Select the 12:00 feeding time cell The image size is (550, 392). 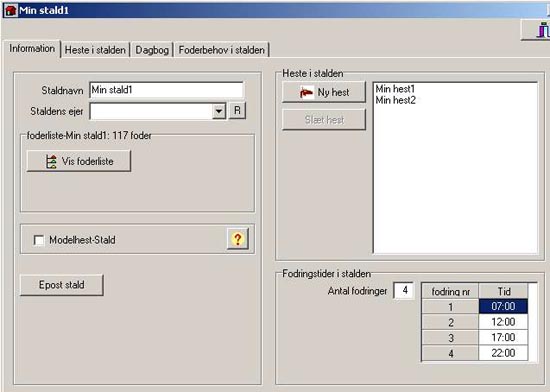[x=503, y=322]
